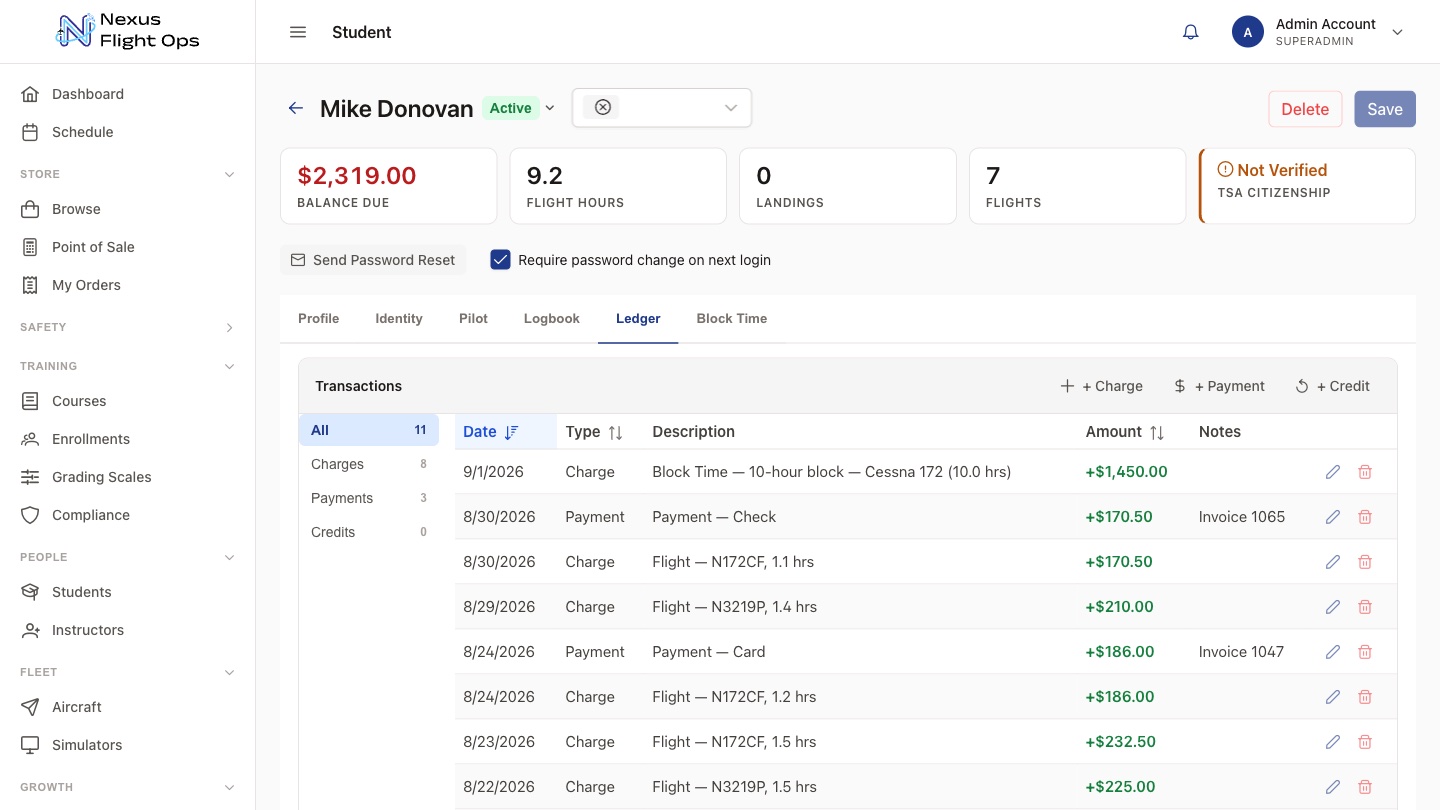The height and width of the screenshot is (810, 1440).
Task: Click the Delete student button
Action: pos(1305,109)
